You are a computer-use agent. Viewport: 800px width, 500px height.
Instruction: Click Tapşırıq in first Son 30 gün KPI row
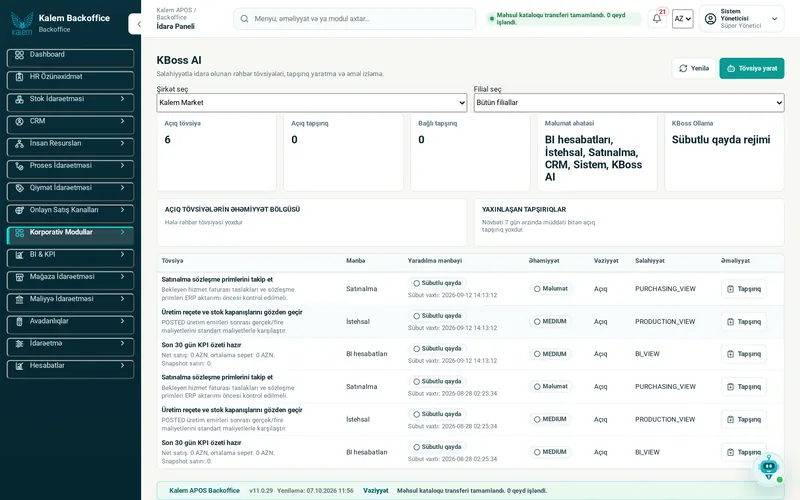[744, 354]
